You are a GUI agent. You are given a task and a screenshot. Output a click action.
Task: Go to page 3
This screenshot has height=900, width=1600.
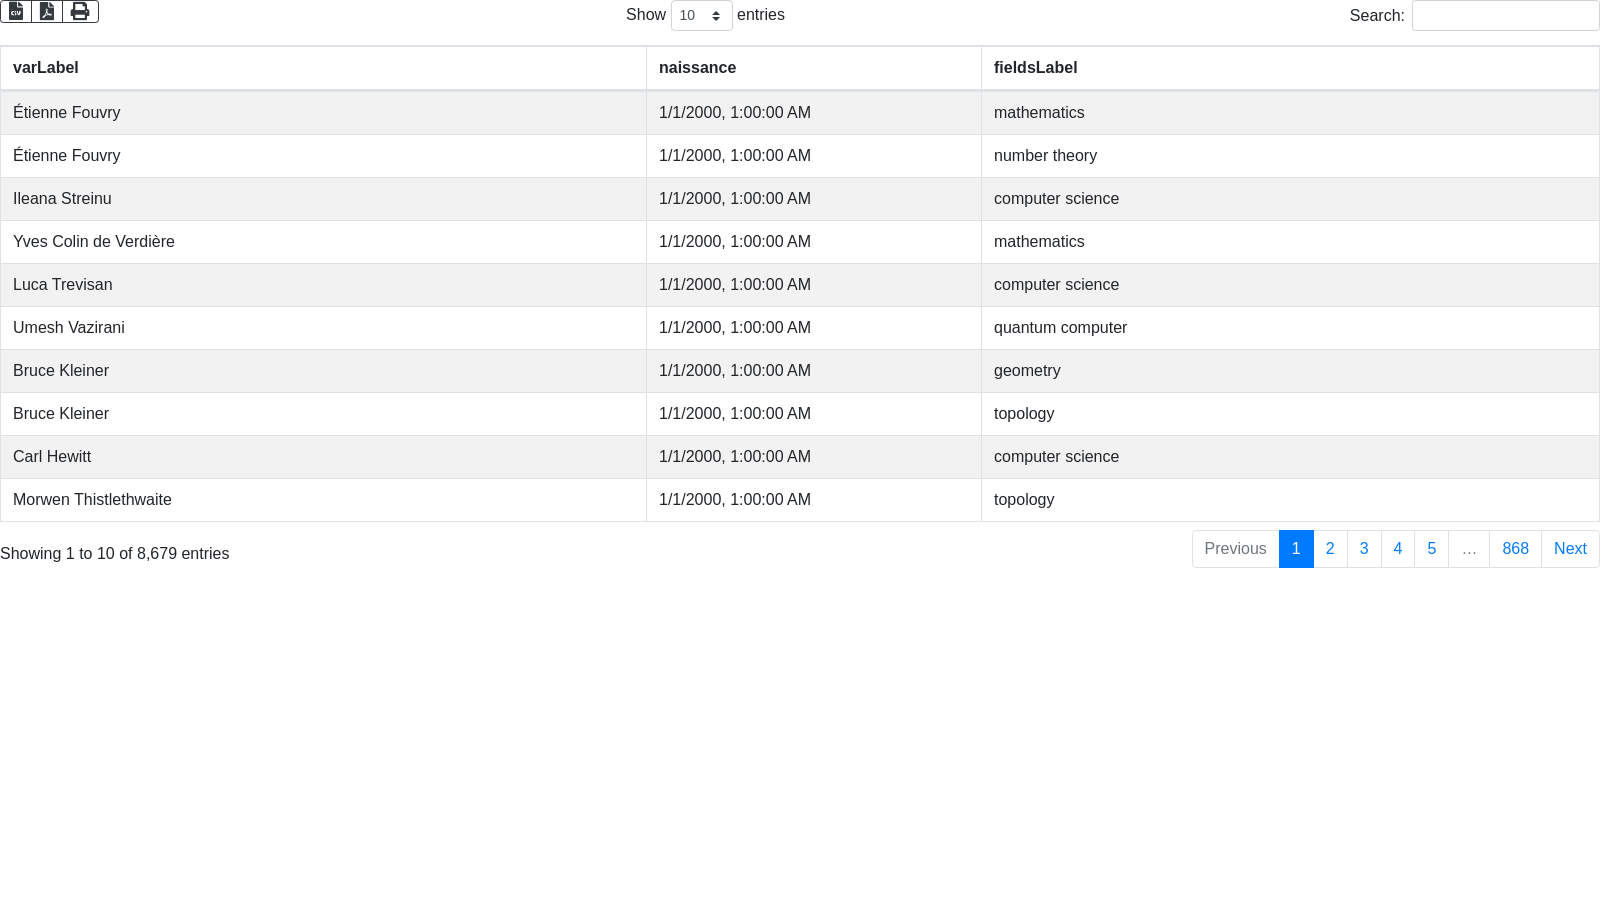pyautogui.click(x=1364, y=549)
